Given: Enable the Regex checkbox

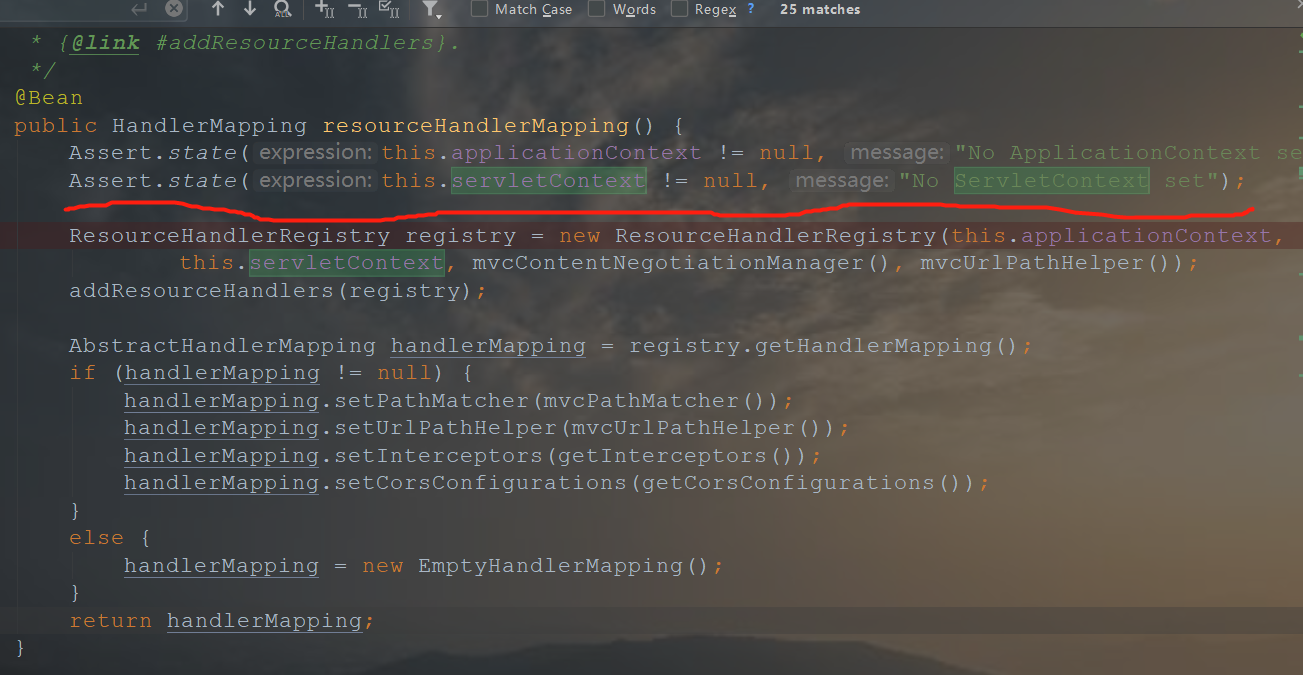Looking at the screenshot, I should [x=679, y=9].
